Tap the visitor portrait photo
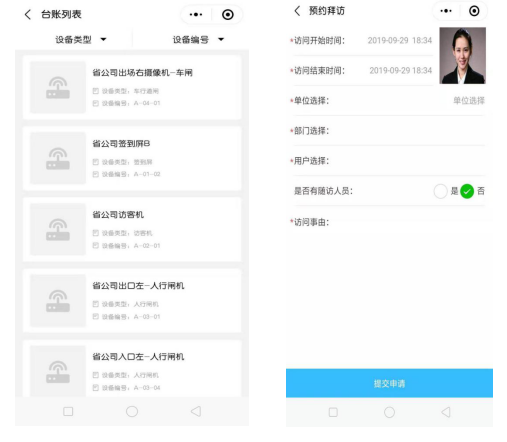Screen dimensions: 507x442 (462, 56)
